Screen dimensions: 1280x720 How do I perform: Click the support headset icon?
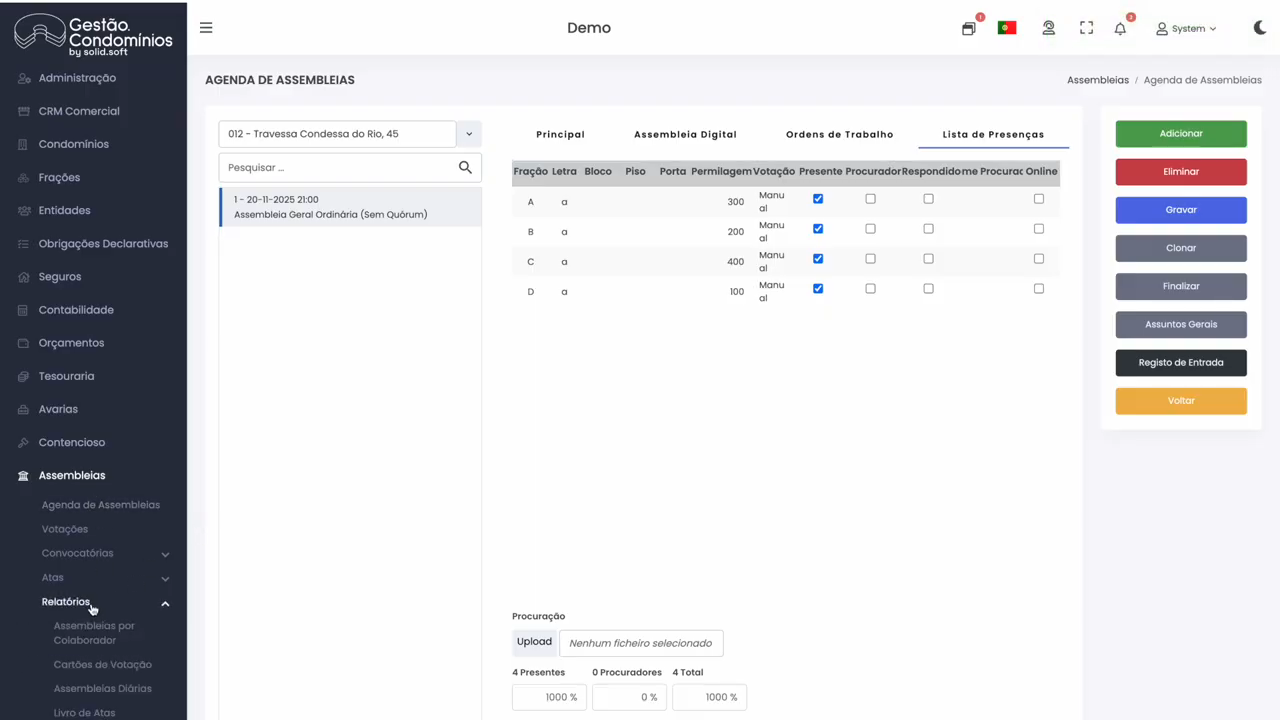1048,28
